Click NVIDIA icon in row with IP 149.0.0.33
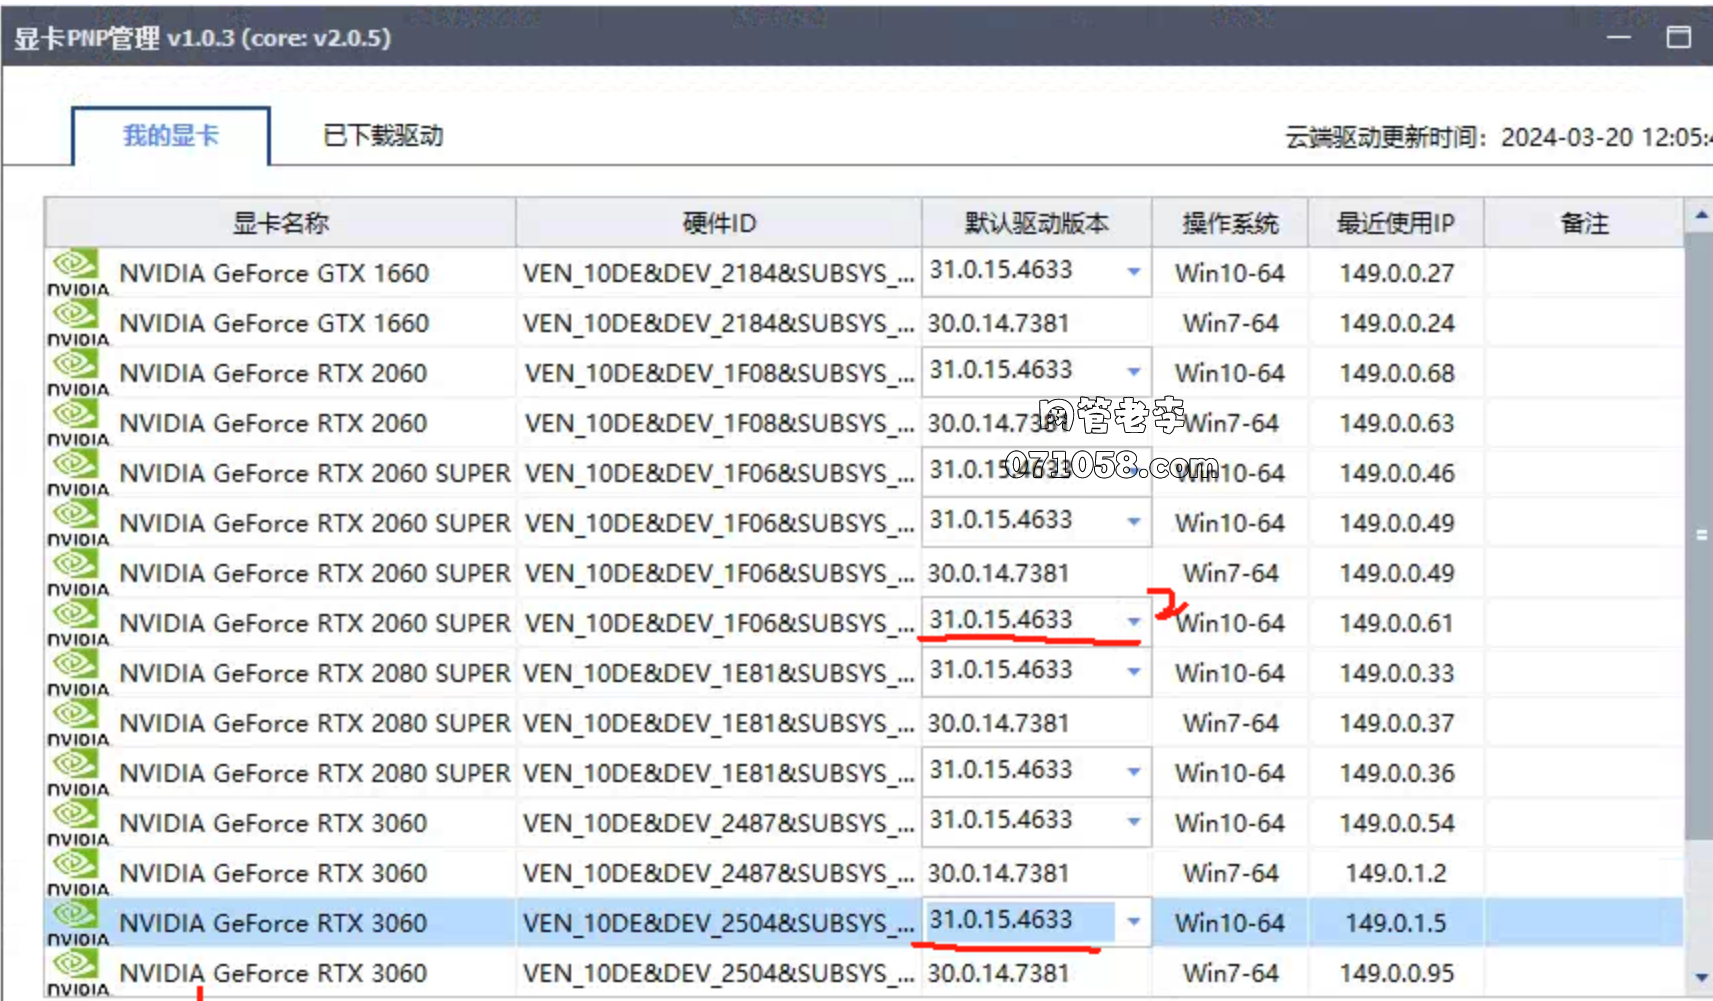 pyautogui.click(x=78, y=672)
